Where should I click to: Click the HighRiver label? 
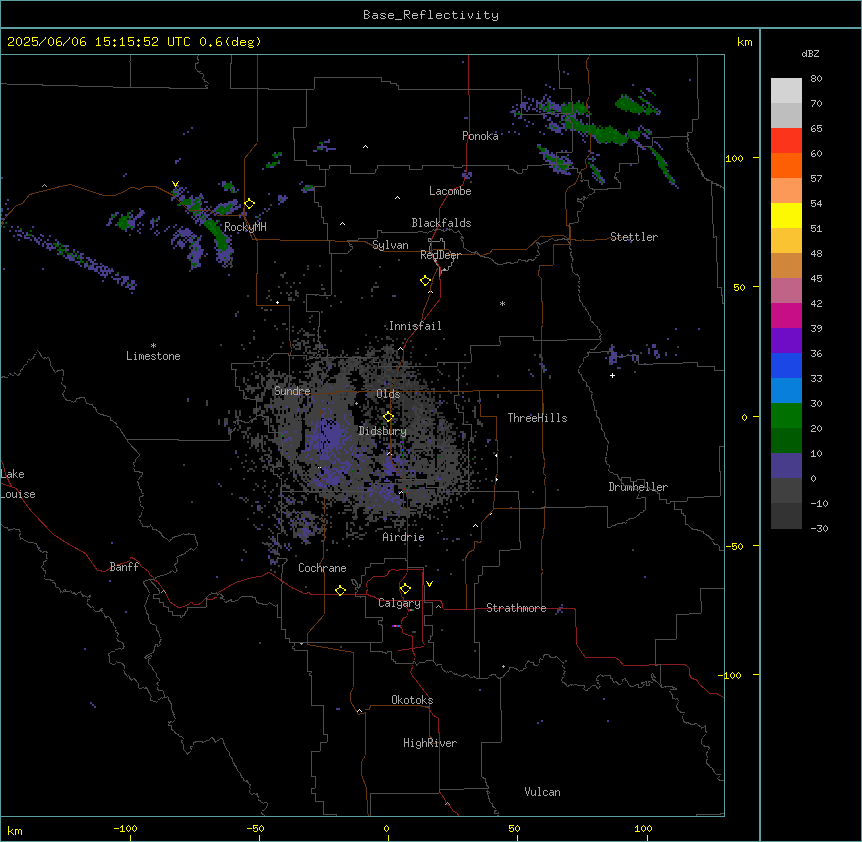point(430,743)
